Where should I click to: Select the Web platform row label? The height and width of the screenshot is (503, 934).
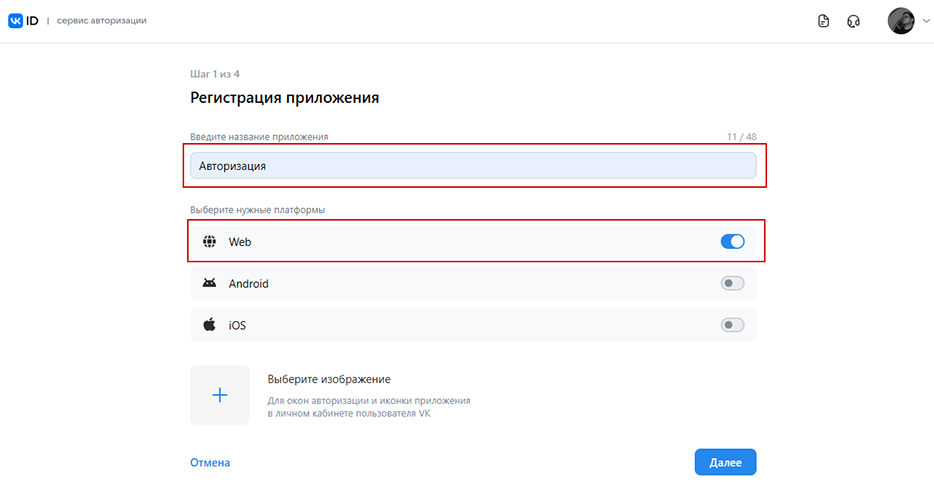click(x=240, y=242)
